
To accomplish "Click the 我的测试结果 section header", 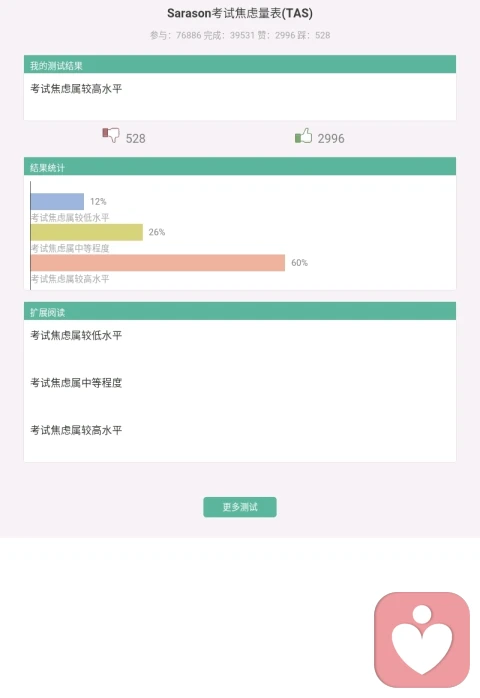I will [x=240, y=64].
